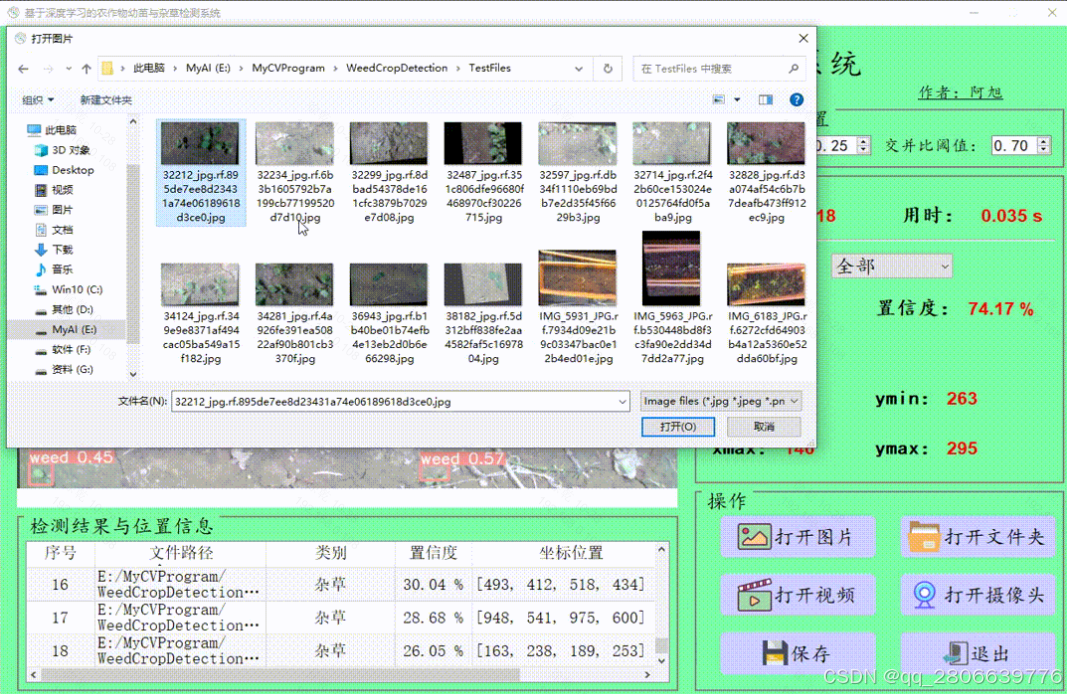
Task: Click the Forward arrow in file dialog
Action: (48, 69)
